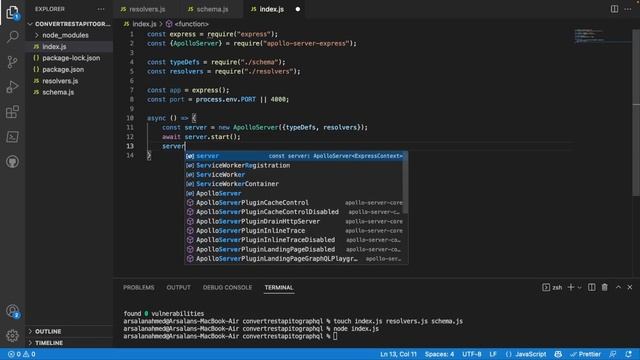Accept the 'server' autocomplete suggestion
Screen dimensions: 640x360
point(293,156)
